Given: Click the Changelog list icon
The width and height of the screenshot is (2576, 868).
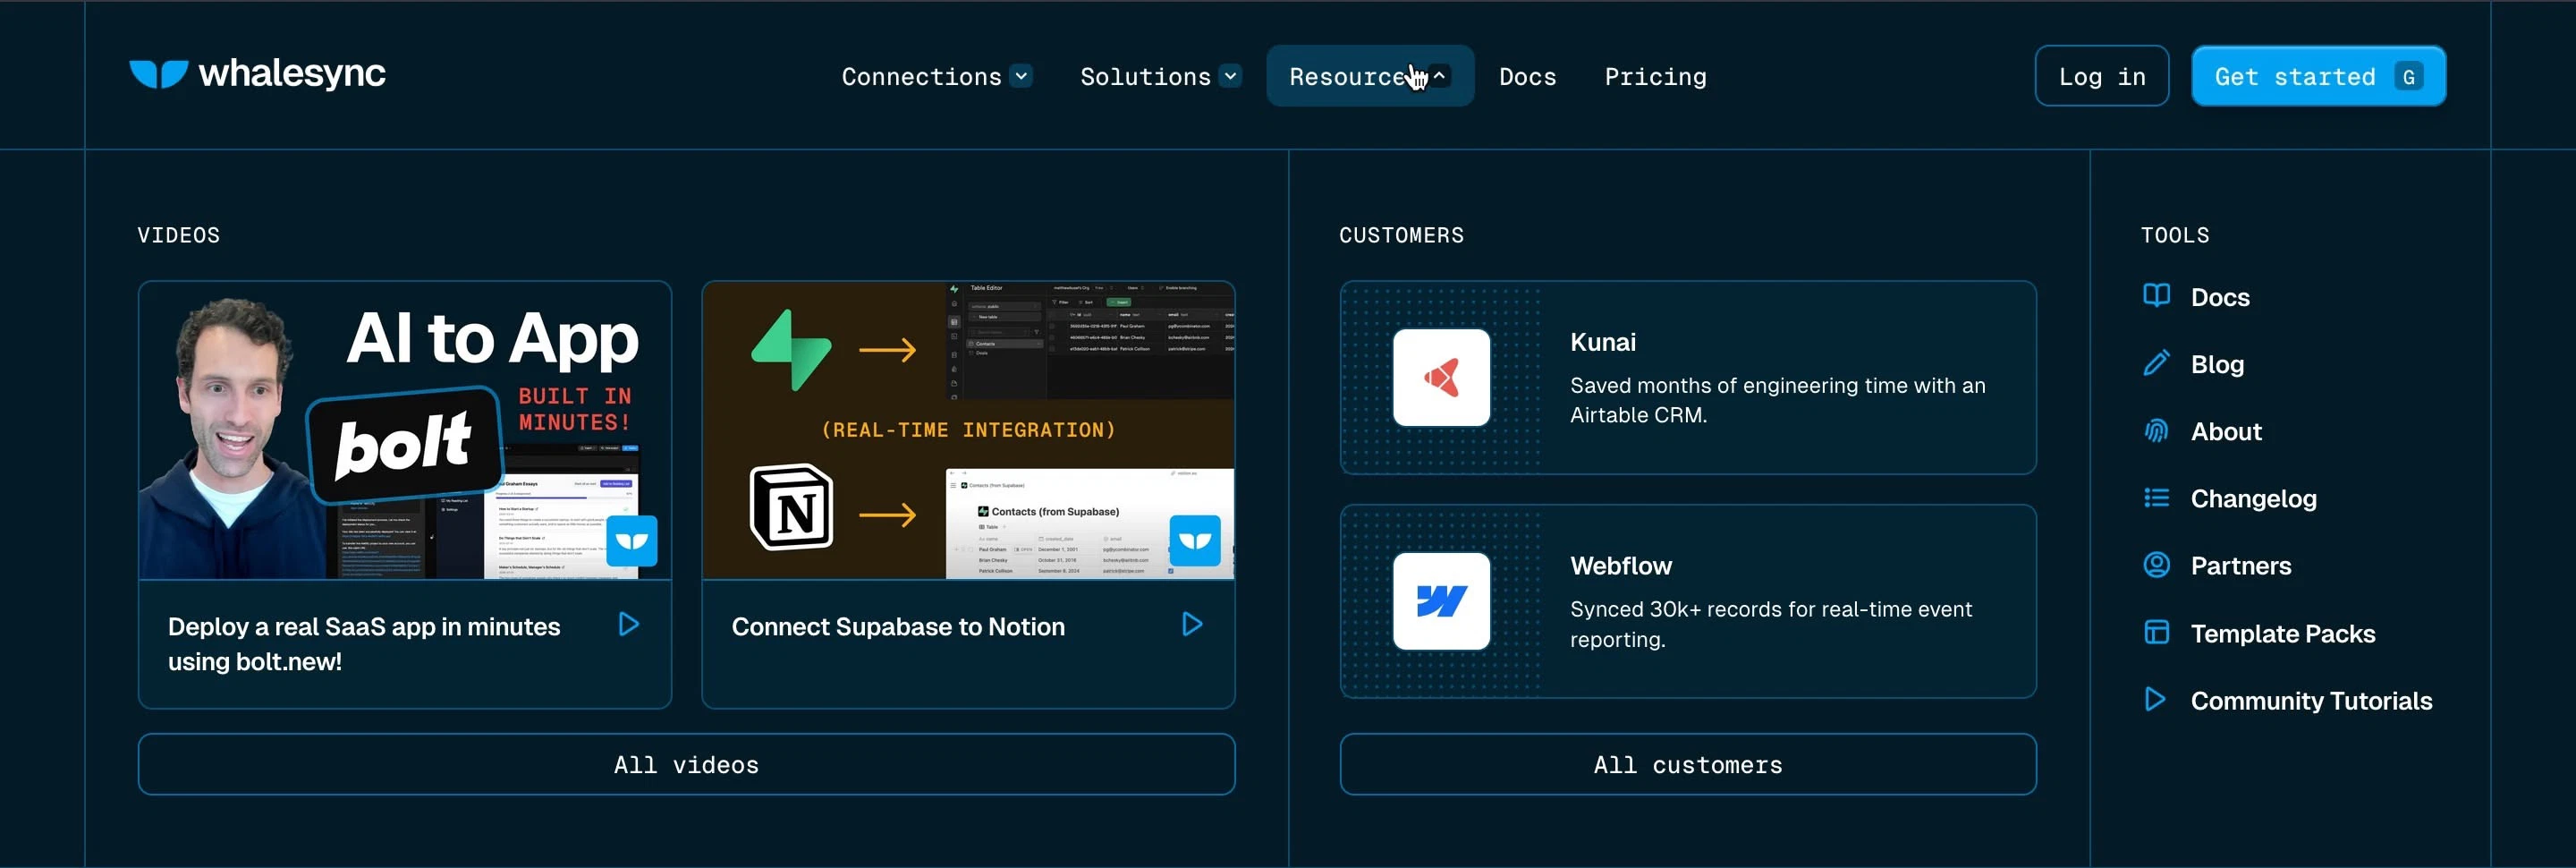Looking at the screenshot, I should click(x=2156, y=498).
